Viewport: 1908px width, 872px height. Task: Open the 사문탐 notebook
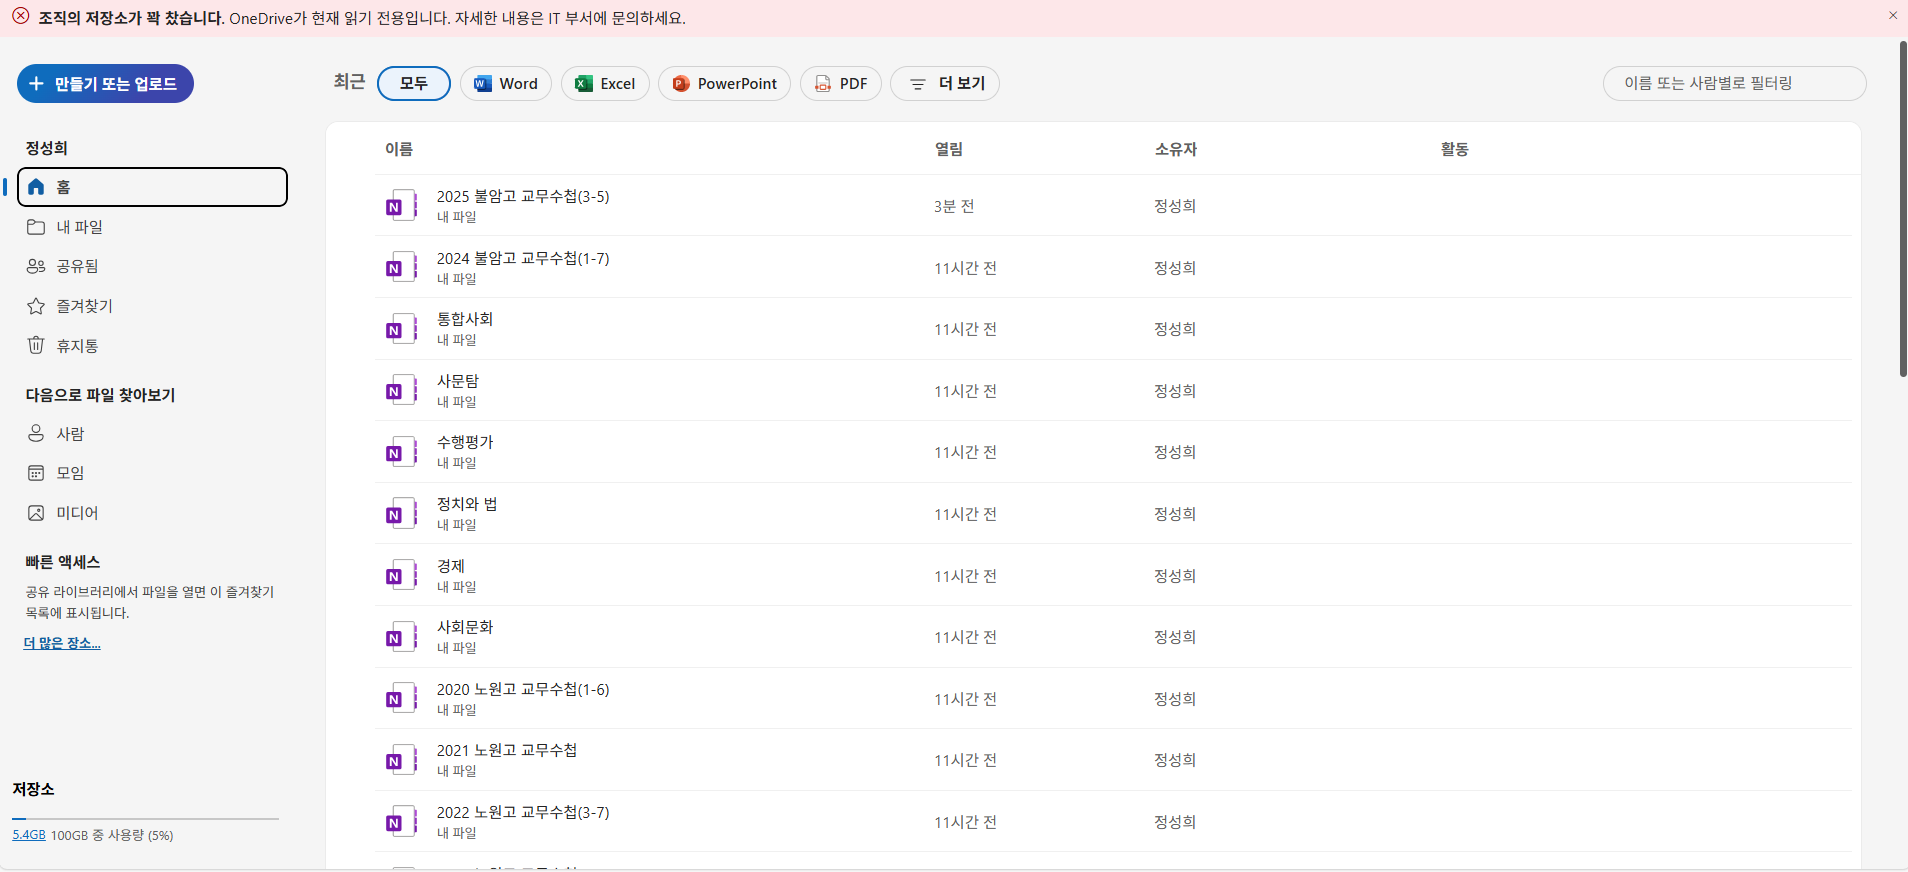point(458,381)
